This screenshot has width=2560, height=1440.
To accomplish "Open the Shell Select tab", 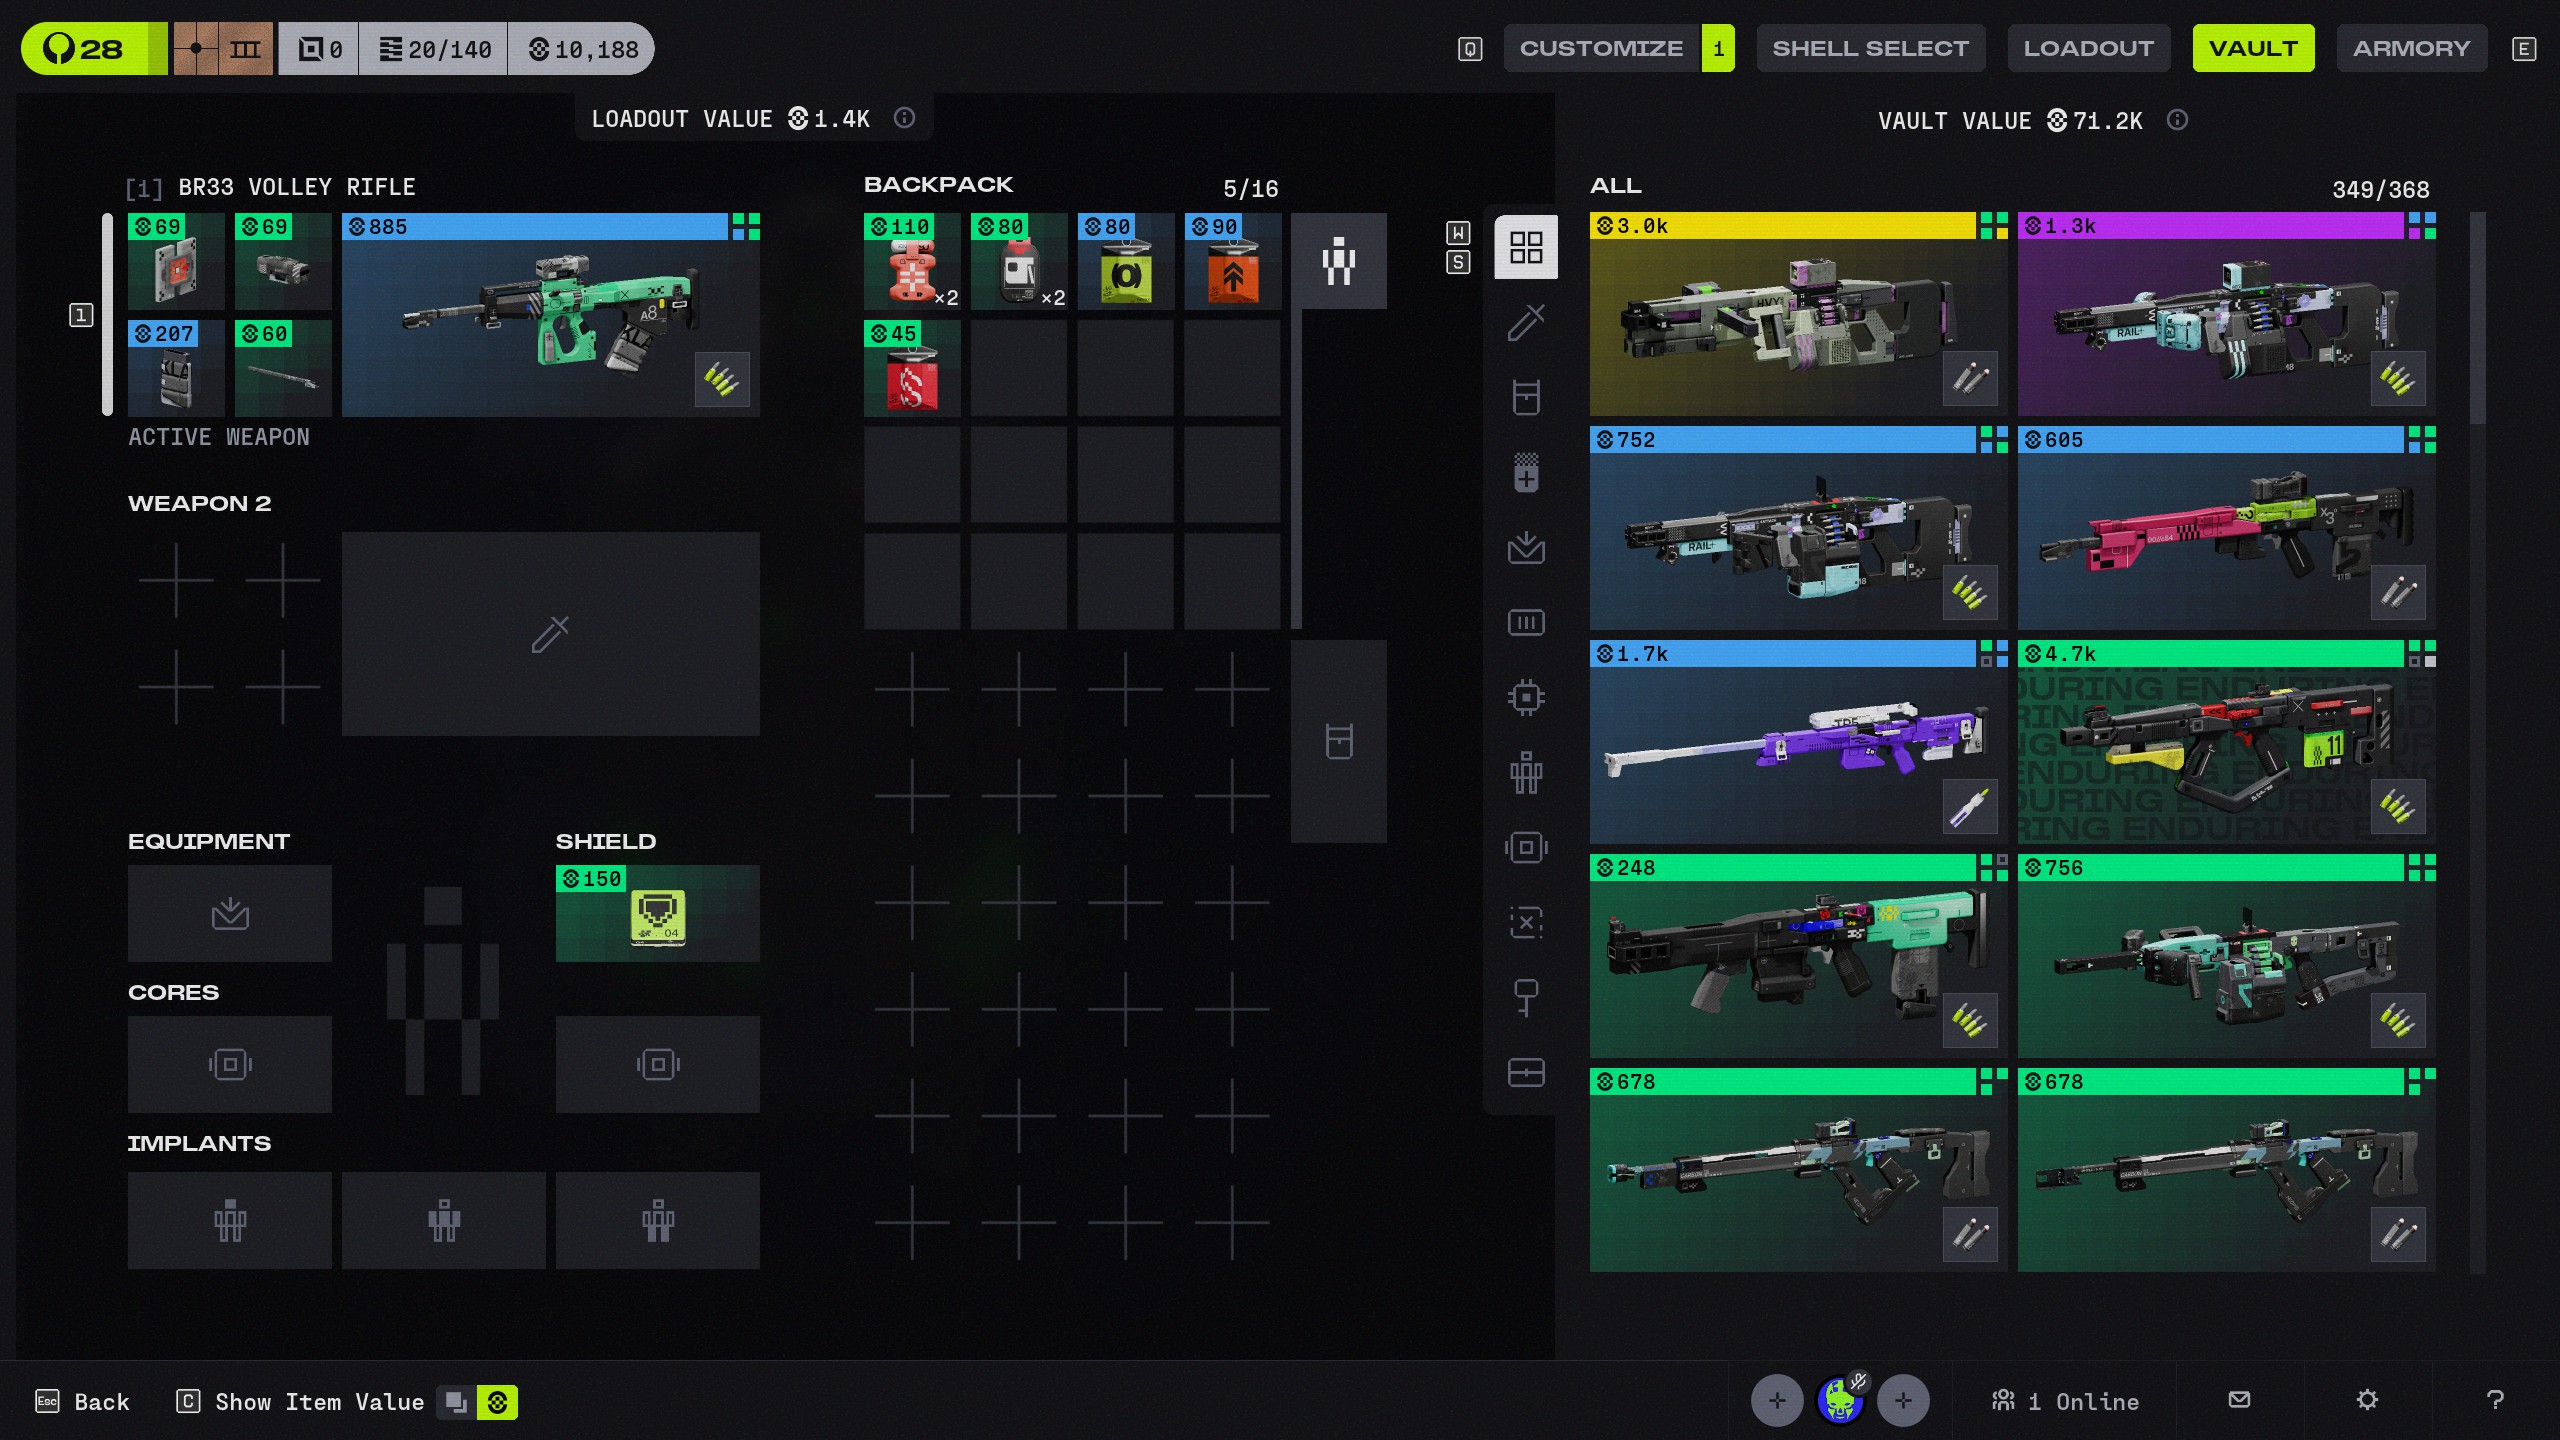I will point(1870,48).
